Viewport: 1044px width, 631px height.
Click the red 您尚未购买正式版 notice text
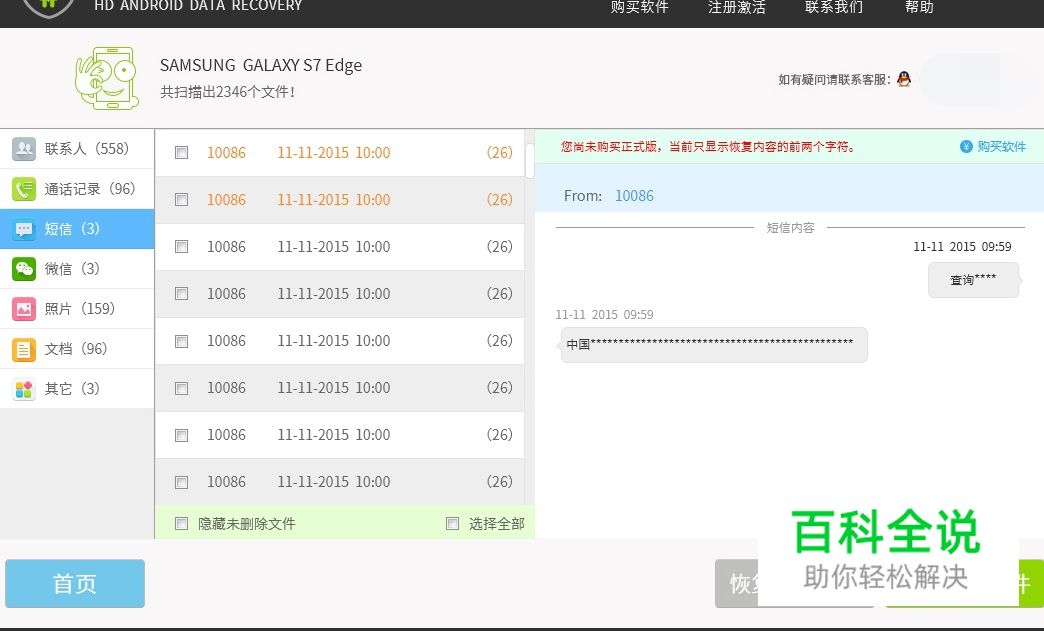(x=708, y=146)
